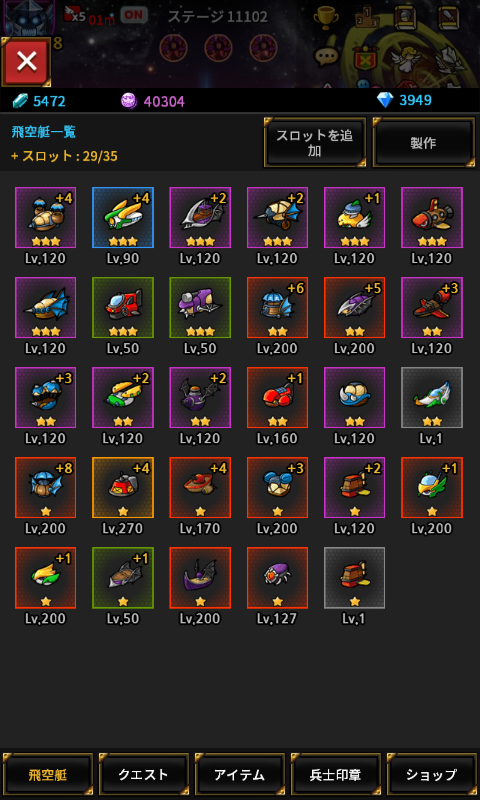Open the trophy achievements icon
Screen dimensions: 480x800
[323, 18]
